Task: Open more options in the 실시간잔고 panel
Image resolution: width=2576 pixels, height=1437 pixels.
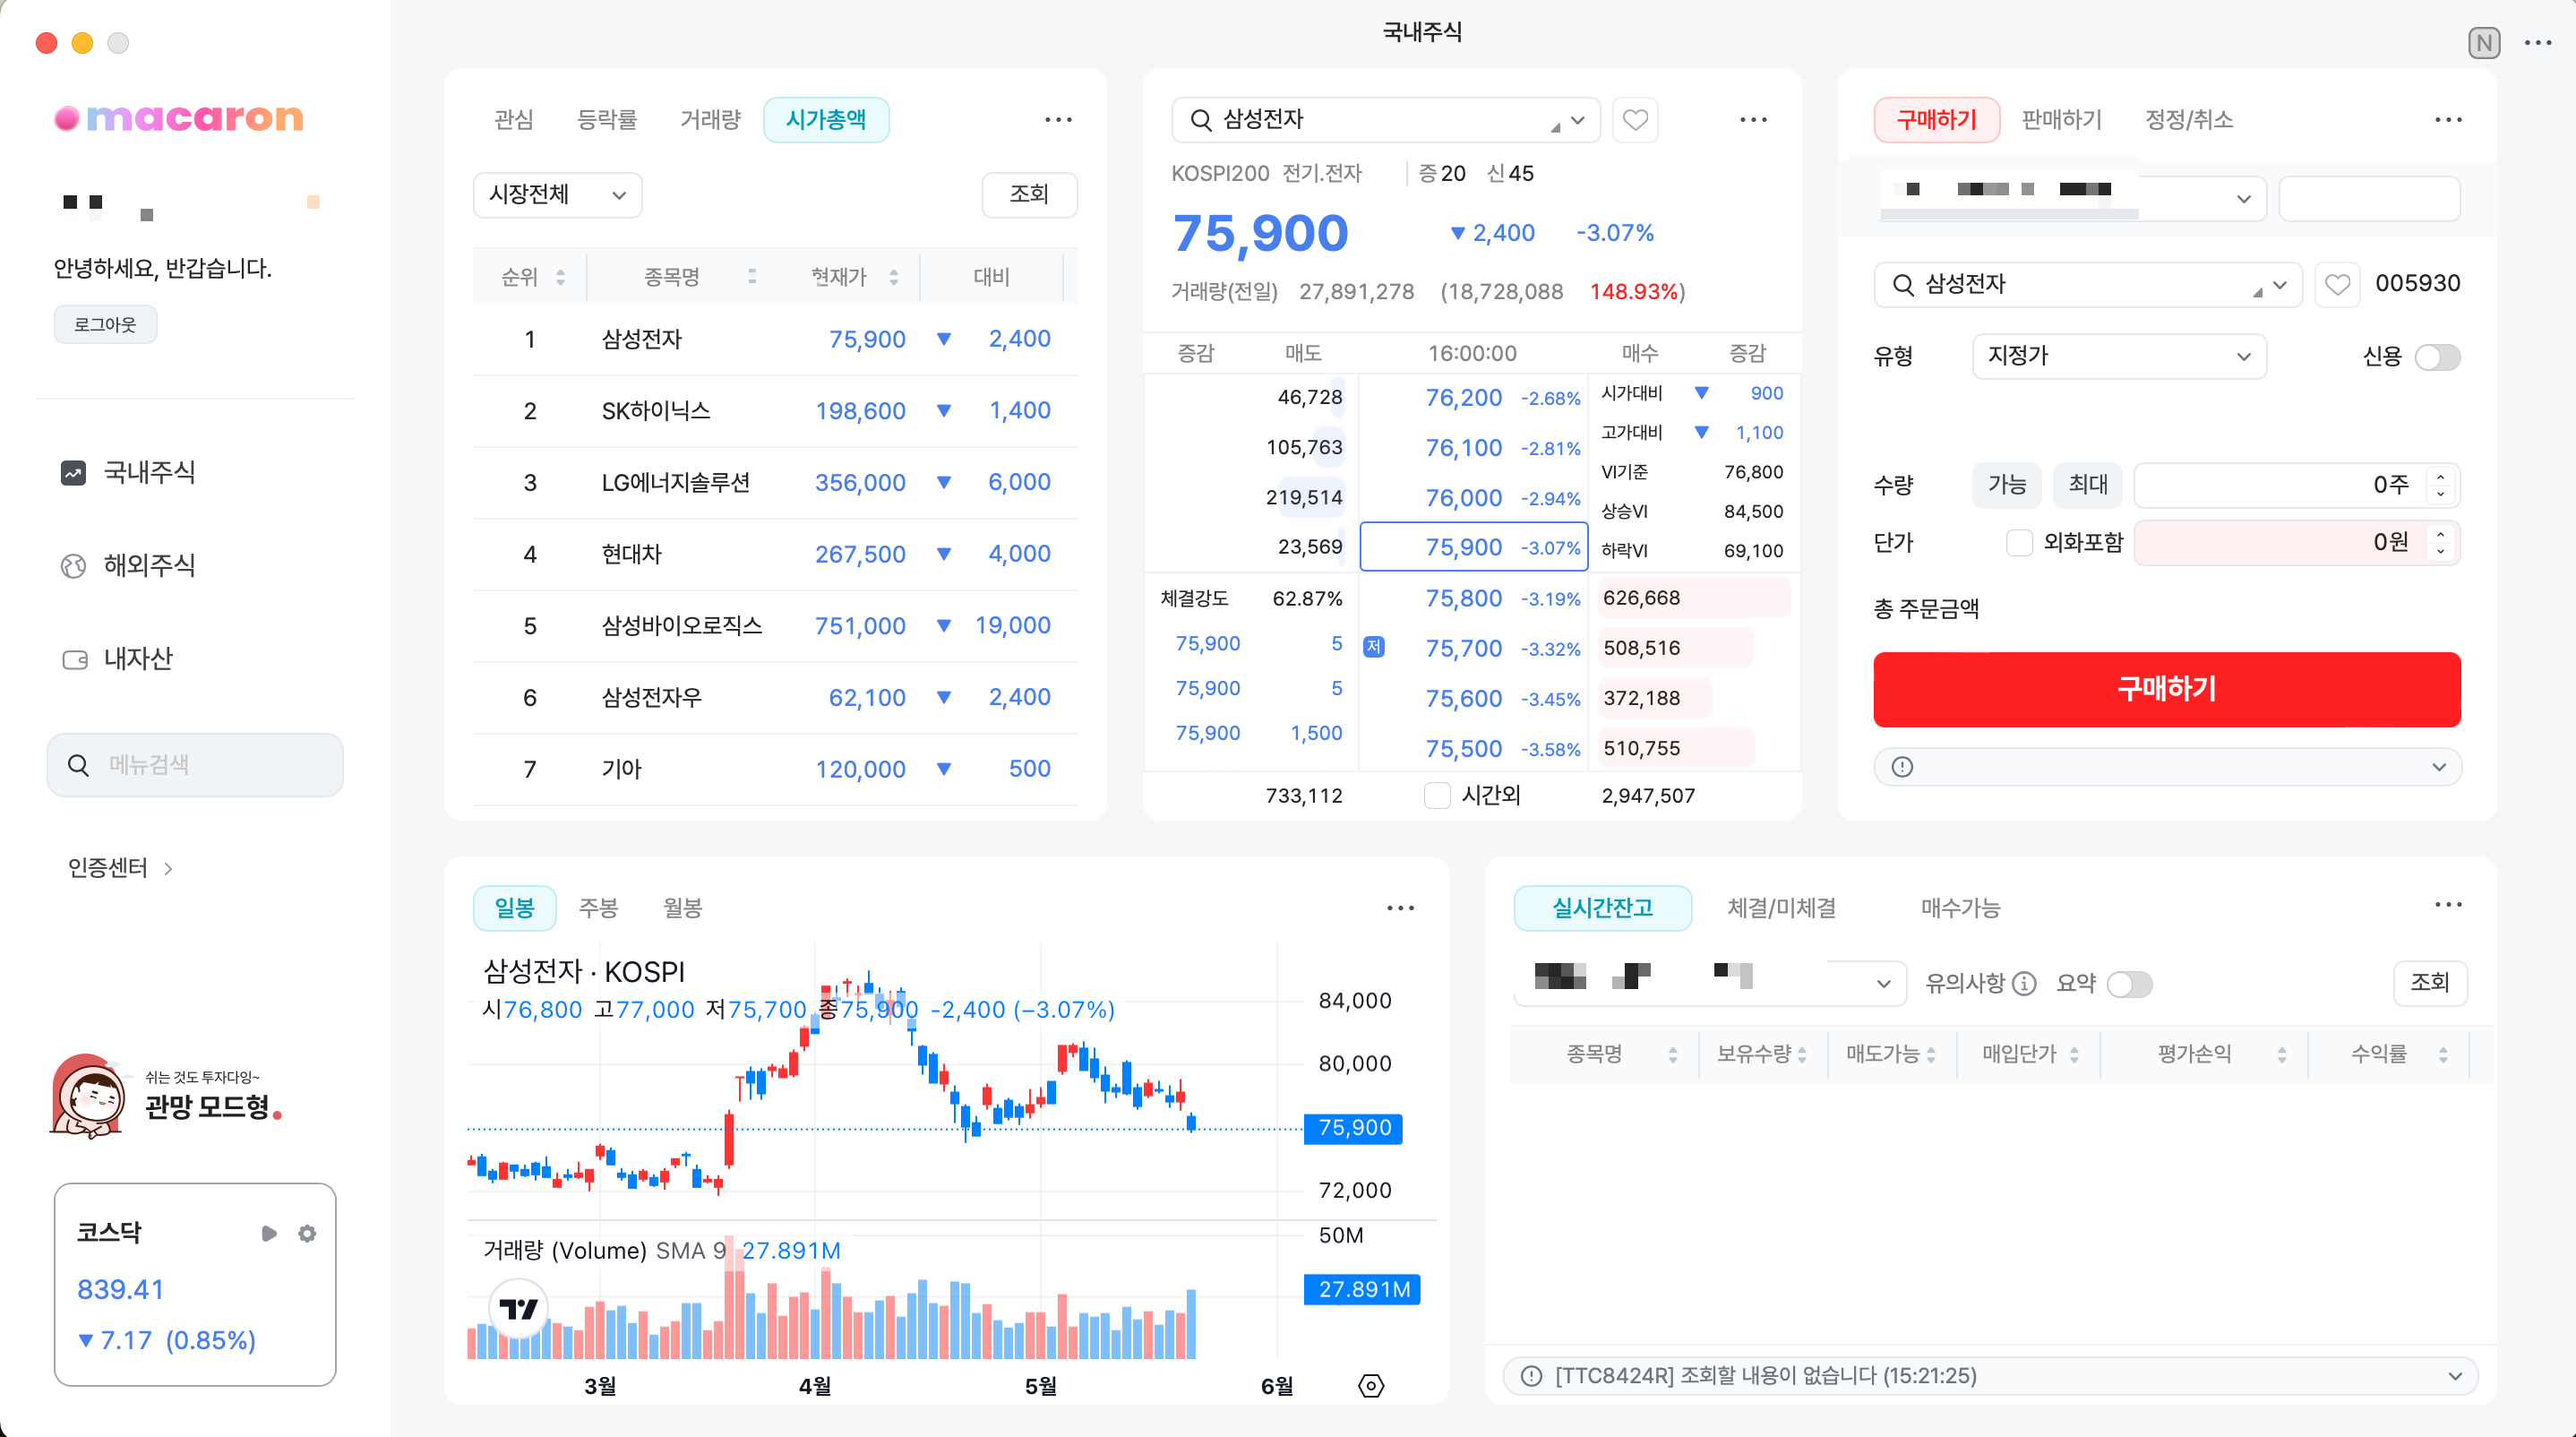Action: 2448,905
